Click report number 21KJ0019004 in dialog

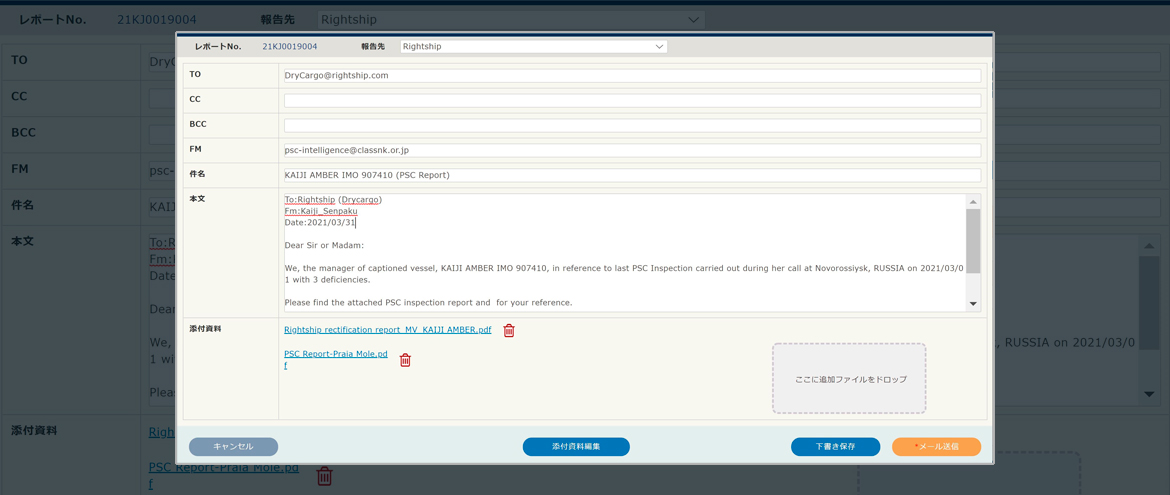click(x=290, y=46)
